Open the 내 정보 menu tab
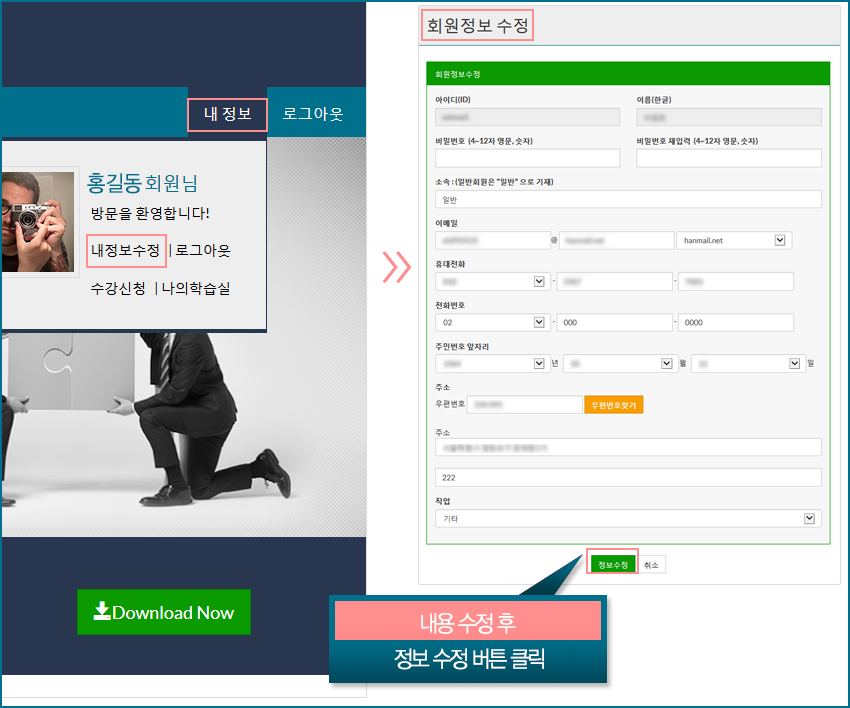 (227, 114)
